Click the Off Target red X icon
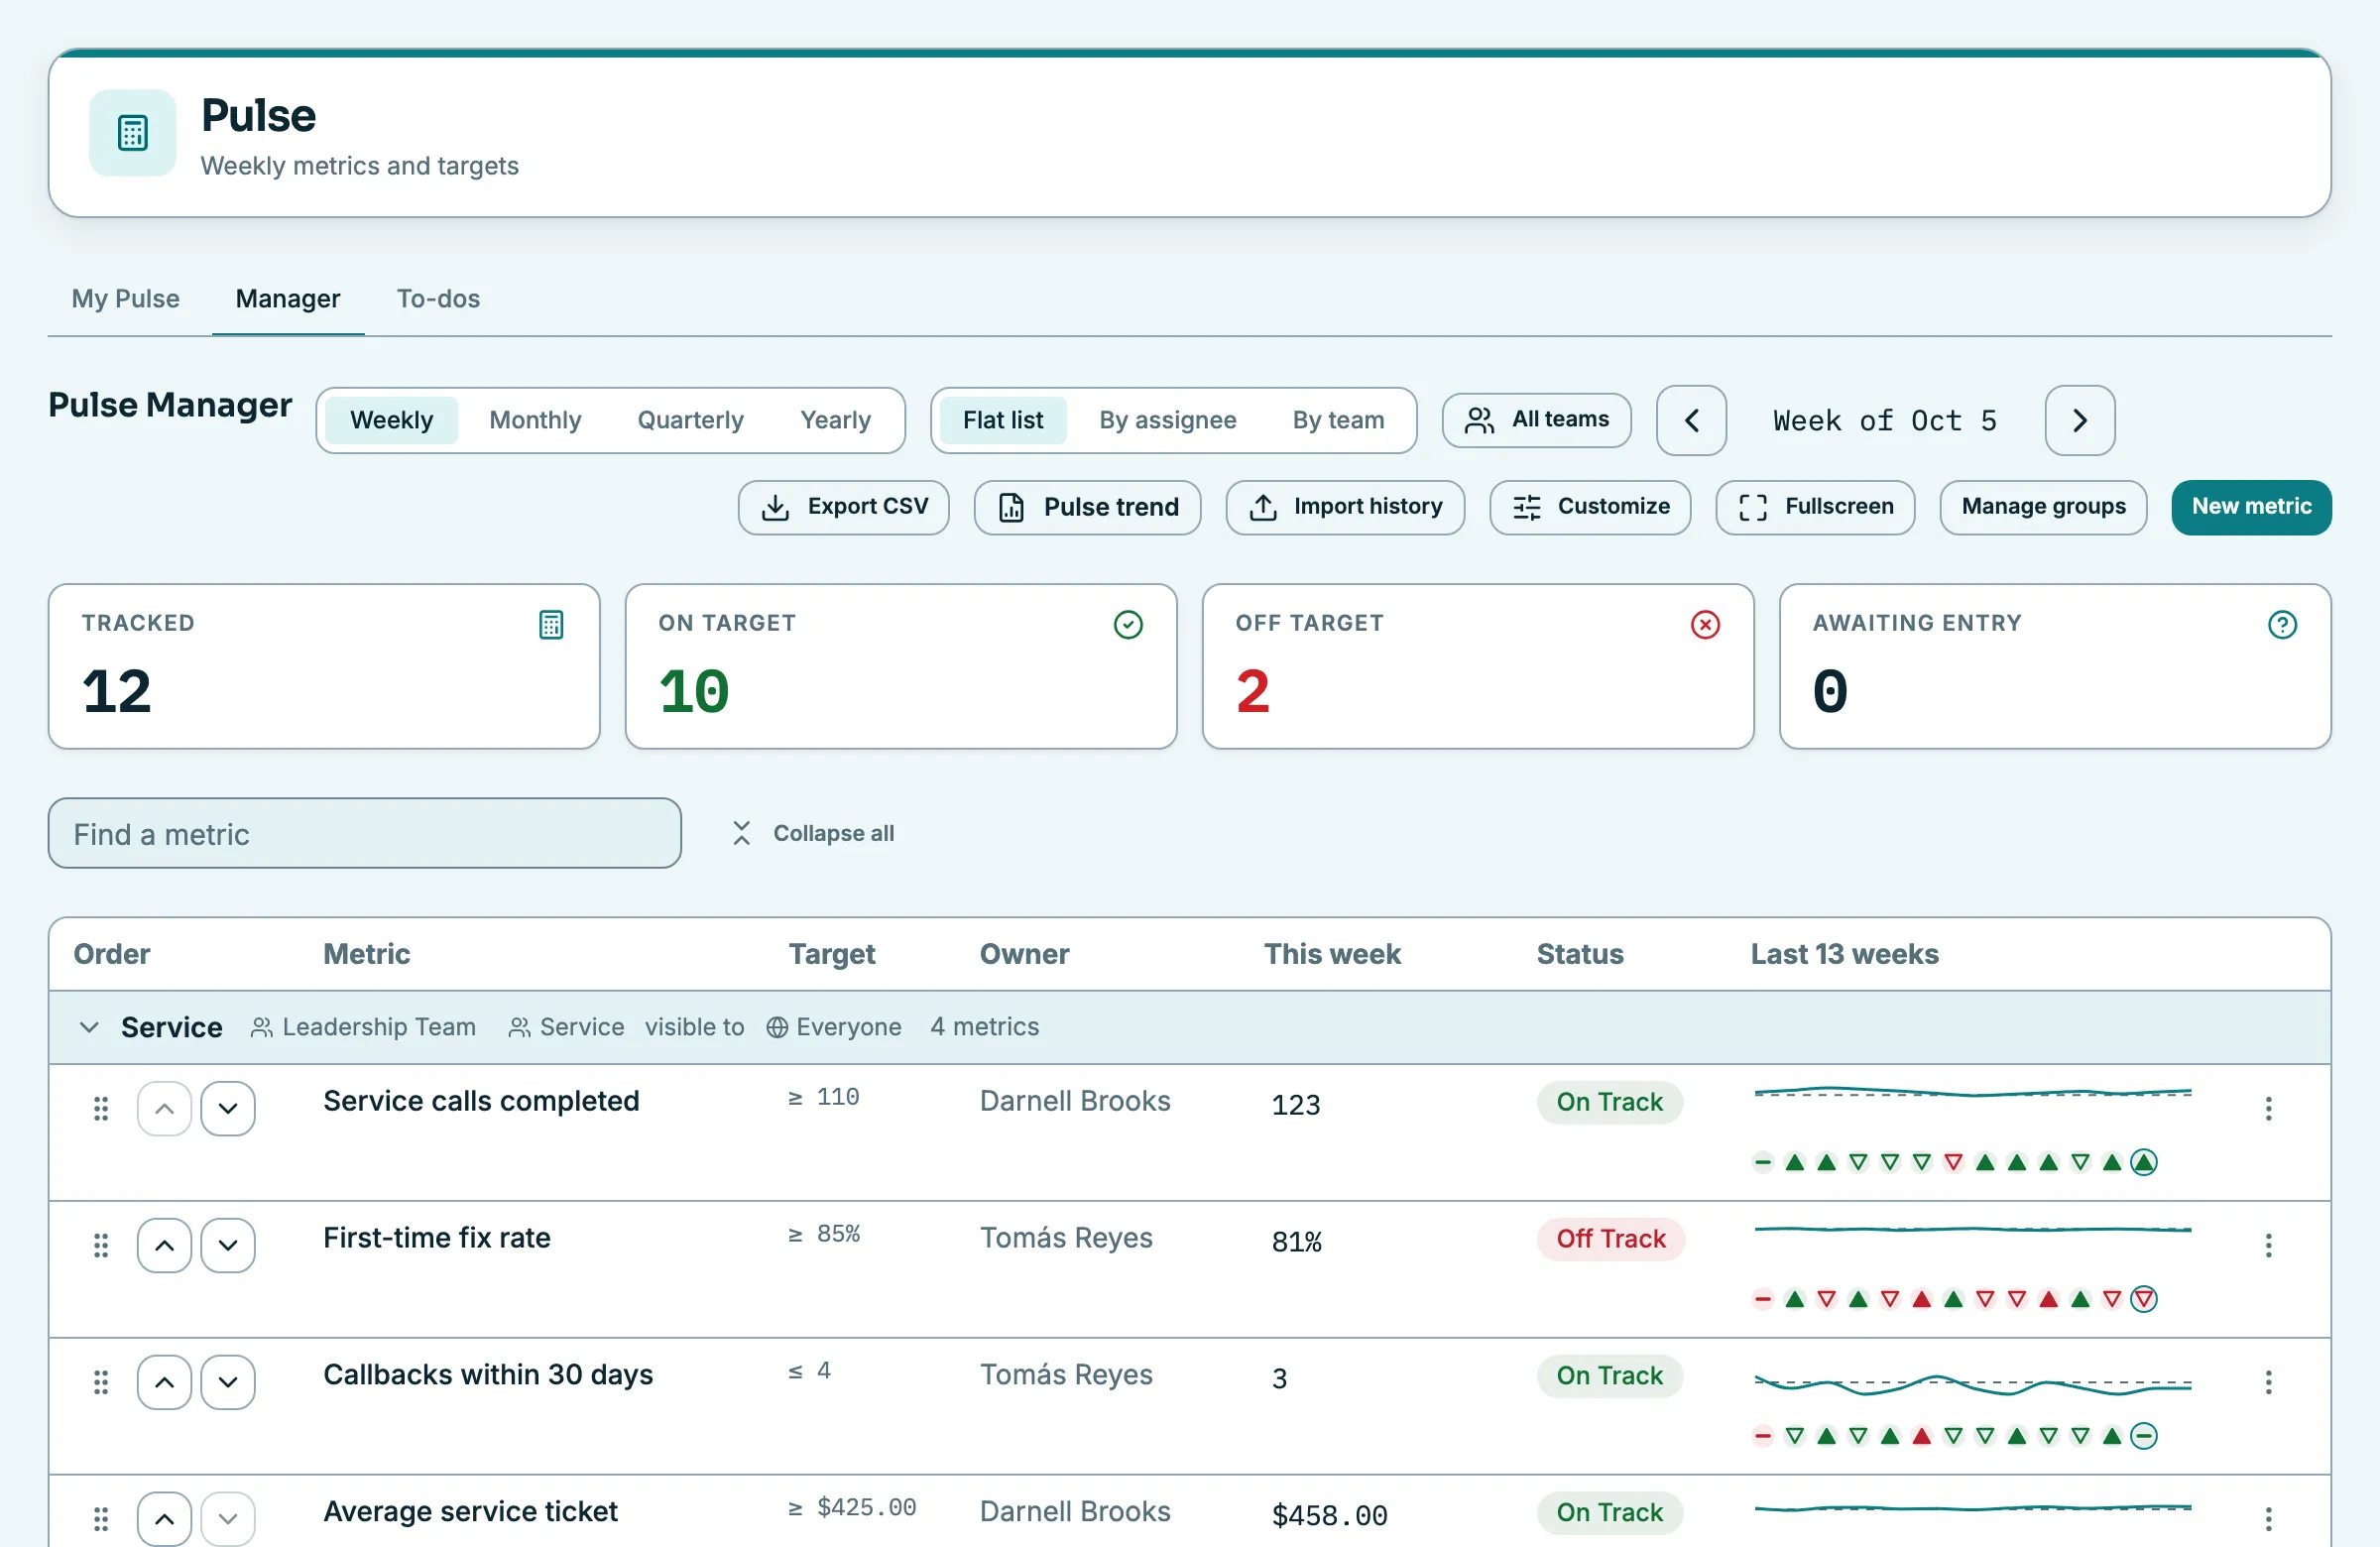The width and height of the screenshot is (2380, 1547). (1705, 625)
